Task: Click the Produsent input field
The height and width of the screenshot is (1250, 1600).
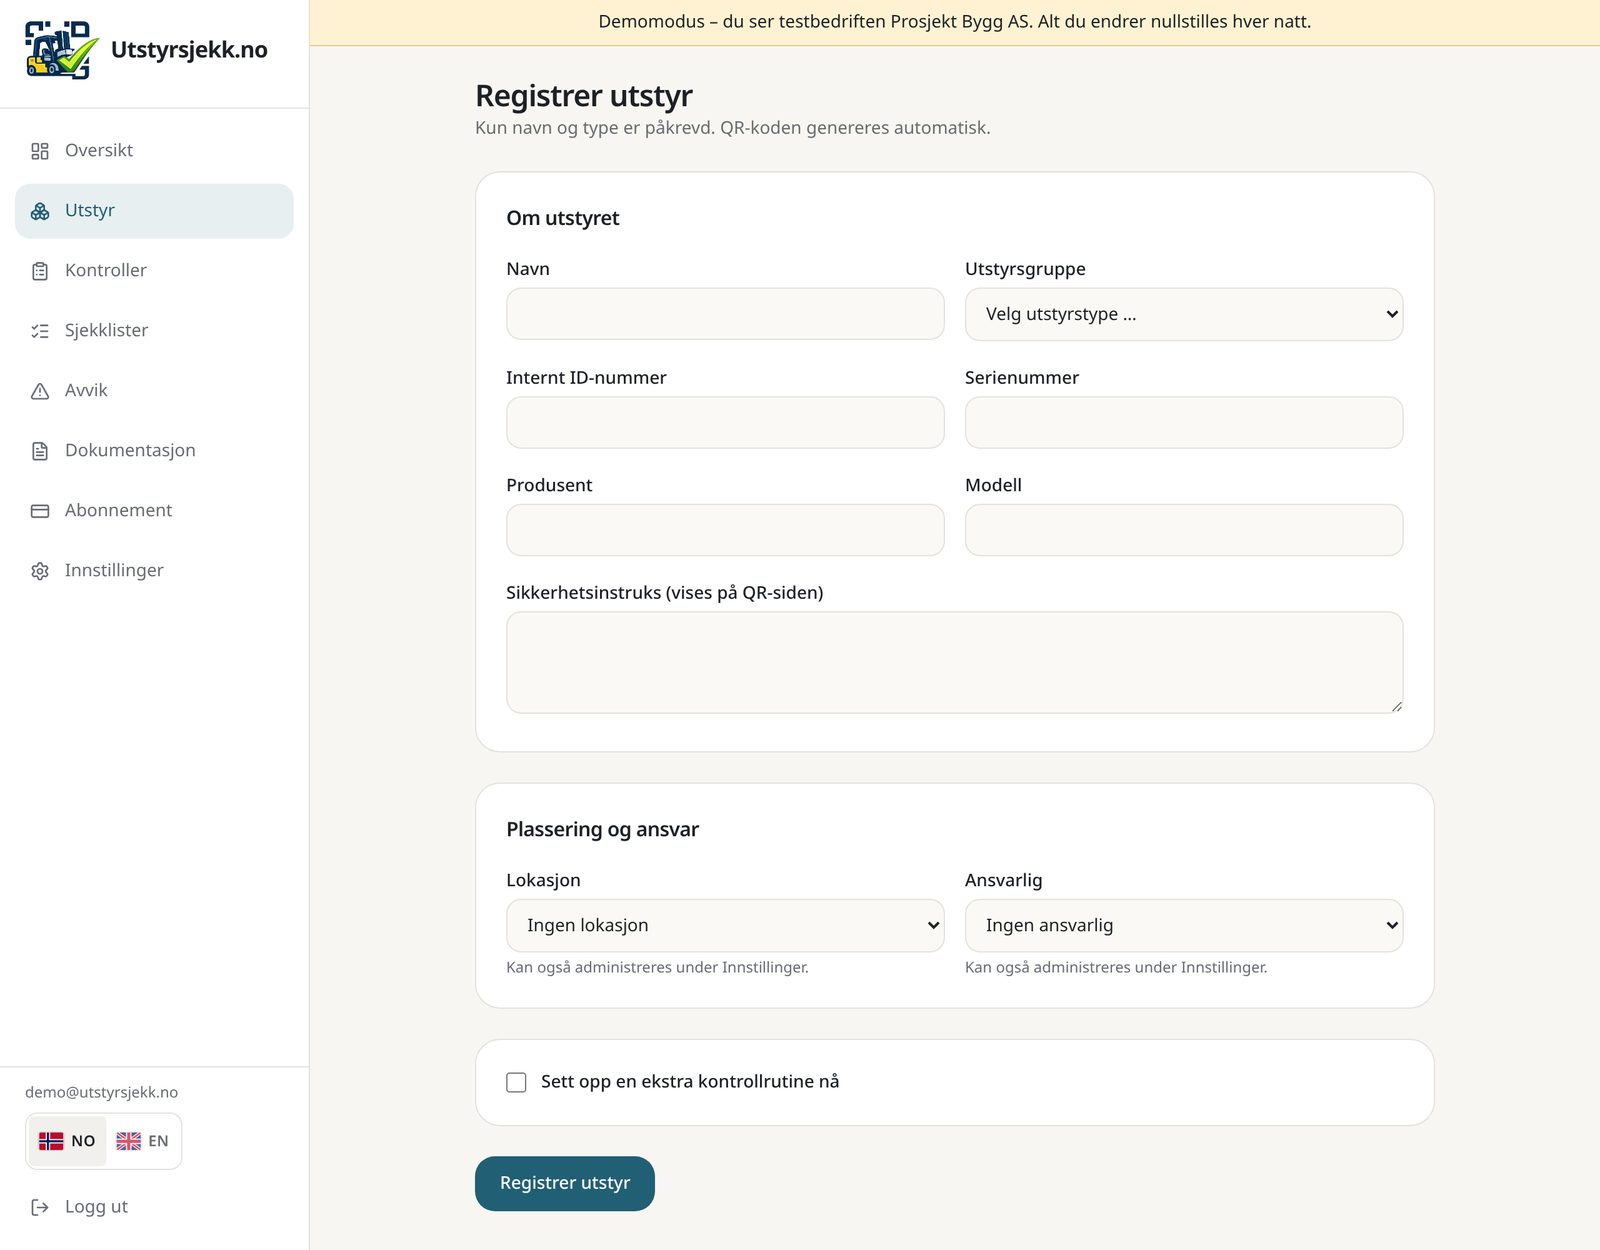Action: tap(725, 530)
